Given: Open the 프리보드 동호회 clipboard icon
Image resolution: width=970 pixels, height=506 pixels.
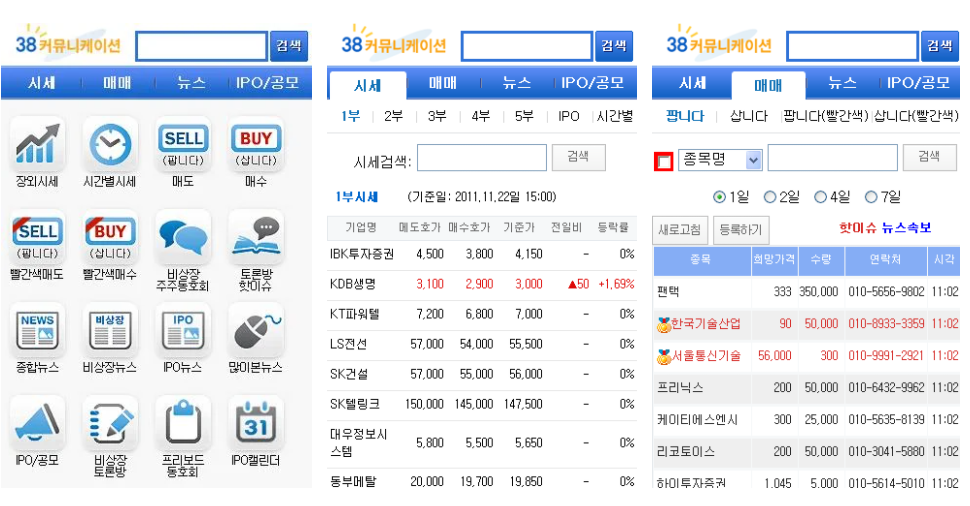Looking at the screenshot, I should click(183, 423).
